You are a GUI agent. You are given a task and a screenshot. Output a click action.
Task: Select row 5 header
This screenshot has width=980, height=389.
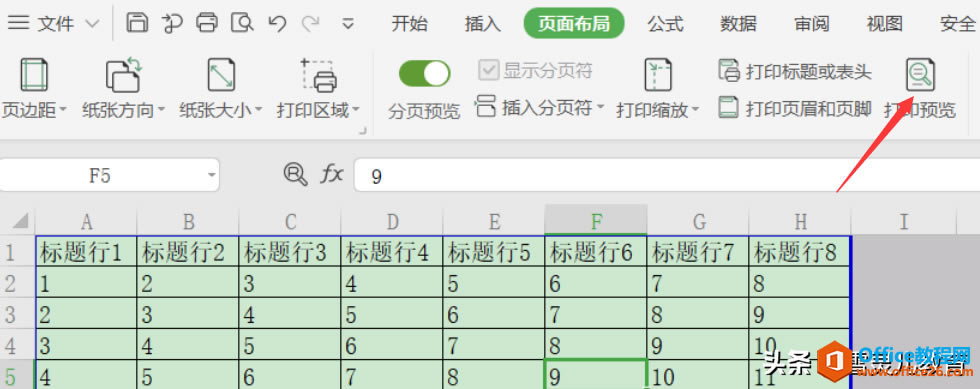click(x=18, y=375)
